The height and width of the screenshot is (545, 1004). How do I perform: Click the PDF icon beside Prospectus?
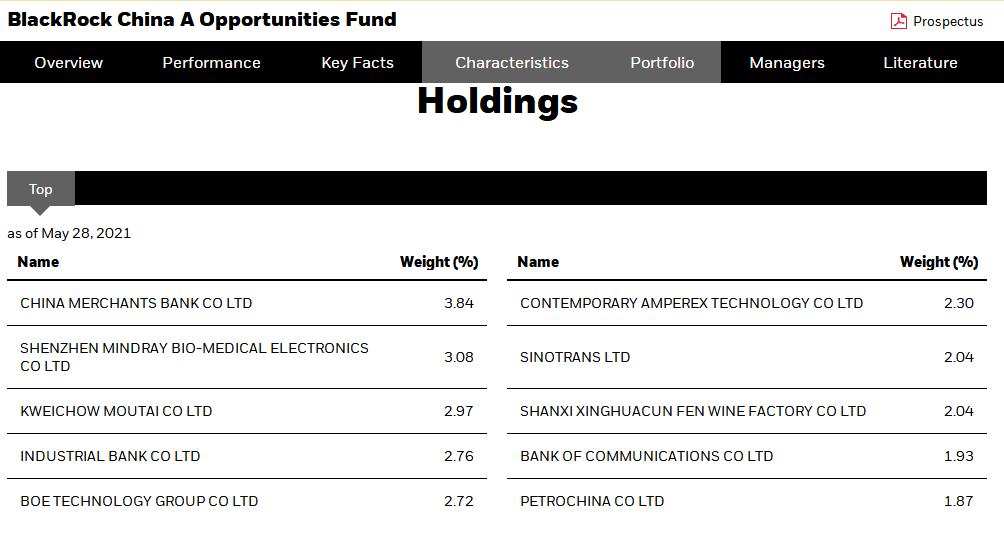coord(899,21)
